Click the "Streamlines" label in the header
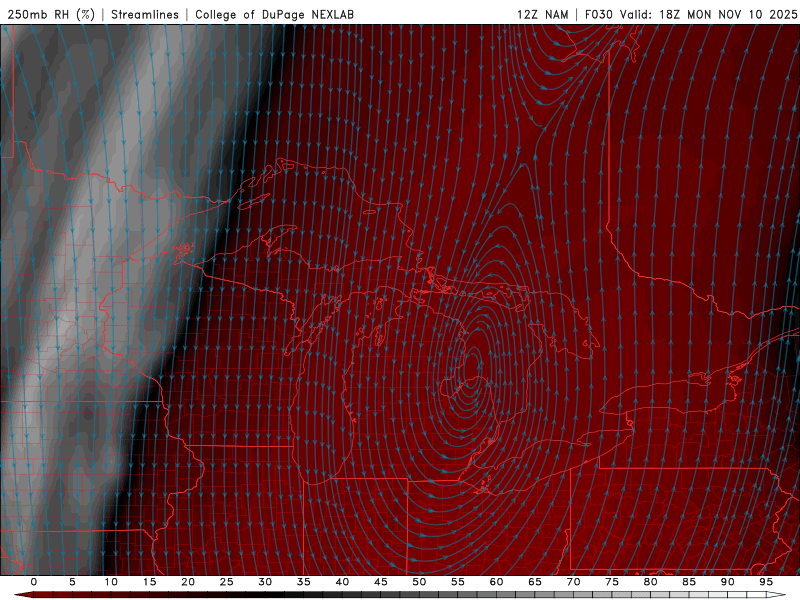Image resolution: width=800 pixels, height=600 pixels. point(145,14)
